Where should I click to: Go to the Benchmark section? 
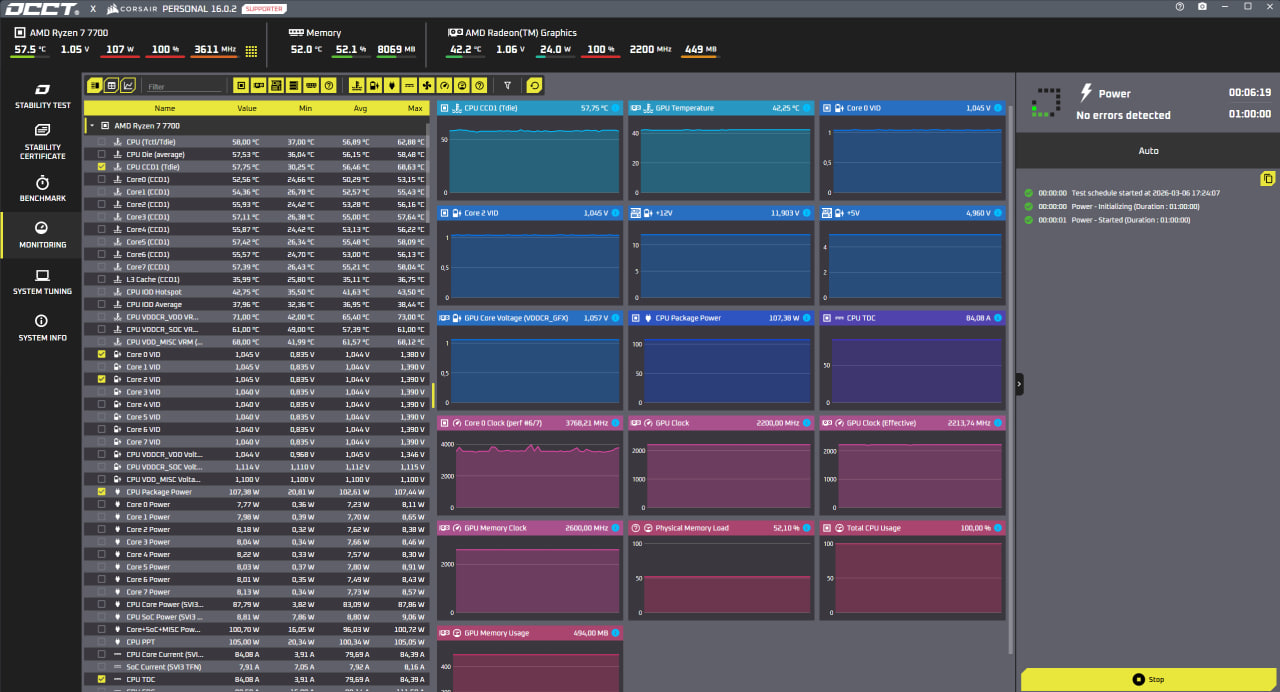[x=42, y=189]
